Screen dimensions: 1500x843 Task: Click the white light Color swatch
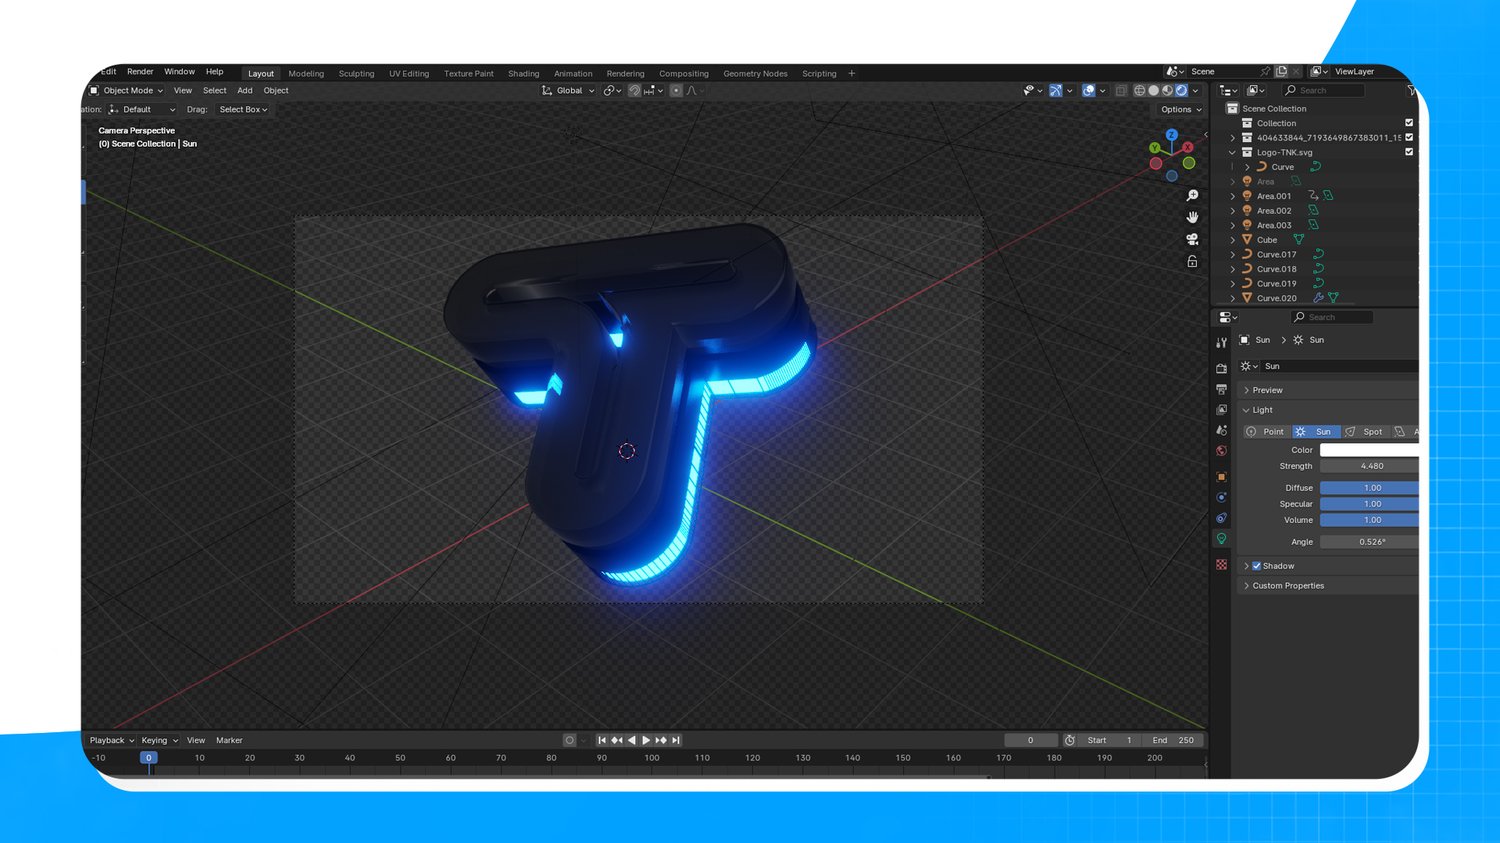coord(1369,450)
